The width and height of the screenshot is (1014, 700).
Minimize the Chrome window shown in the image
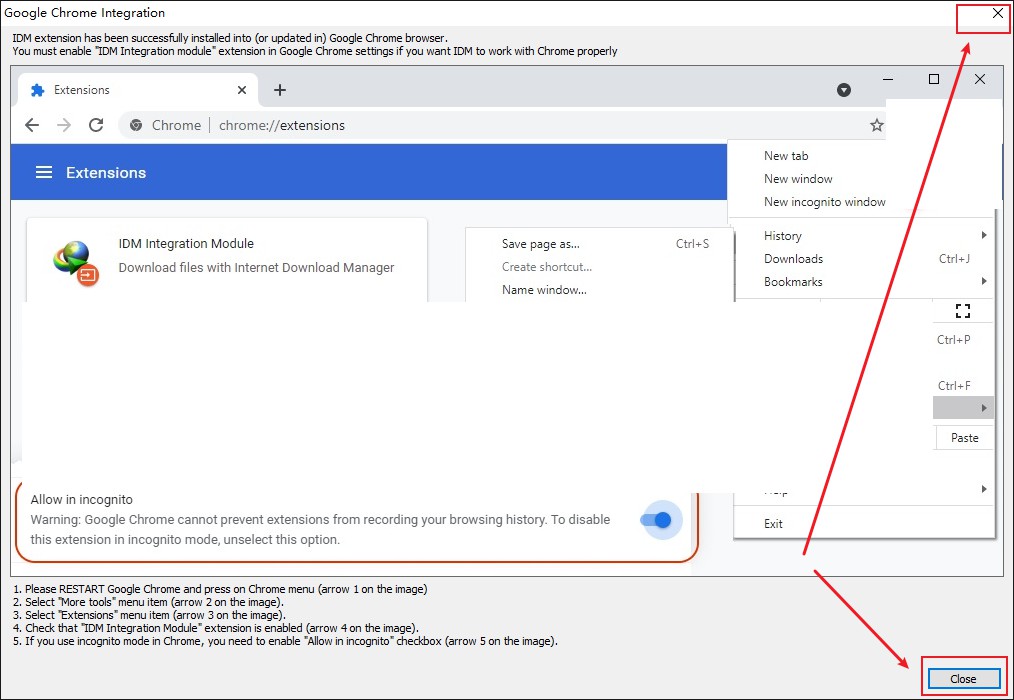[x=888, y=79]
